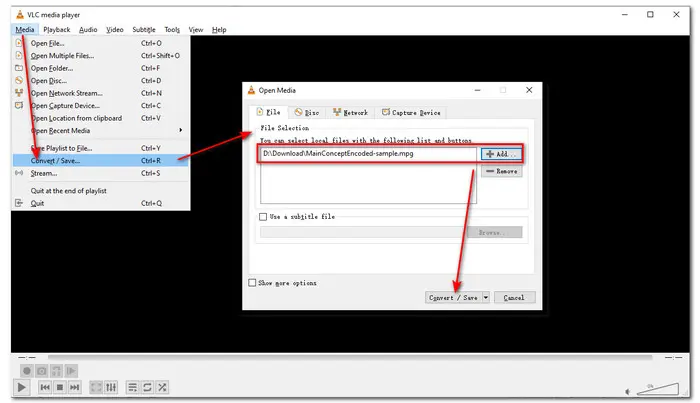Choose Open File... from Media menu

pyautogui.click(x=101, y=43)
